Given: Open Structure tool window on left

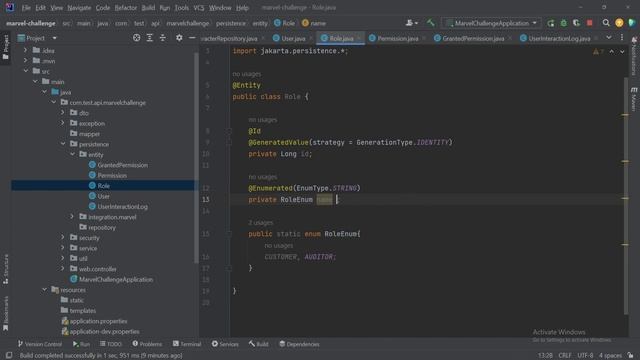Looking at the screenshot, I should pyautogui.click(x=6, y=269).
